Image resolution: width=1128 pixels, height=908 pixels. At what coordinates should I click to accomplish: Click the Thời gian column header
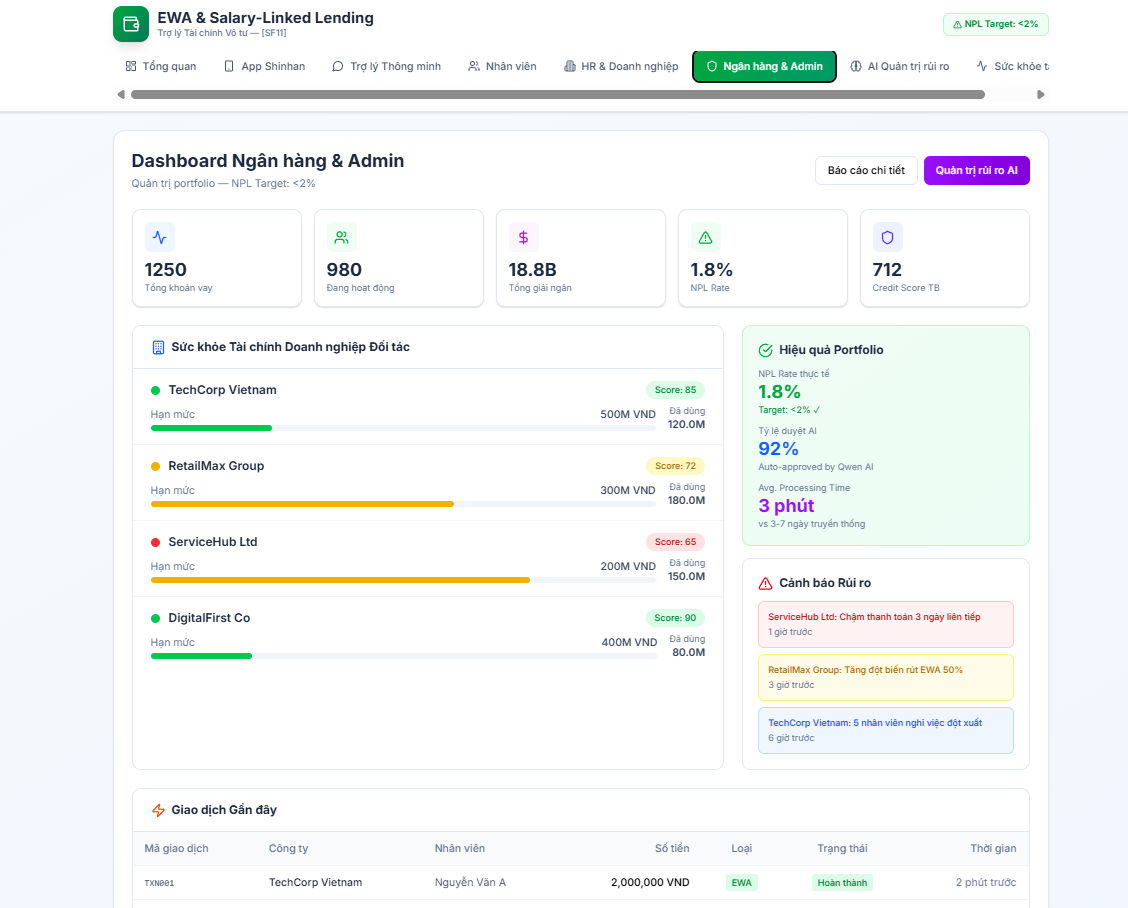point(993,849)
